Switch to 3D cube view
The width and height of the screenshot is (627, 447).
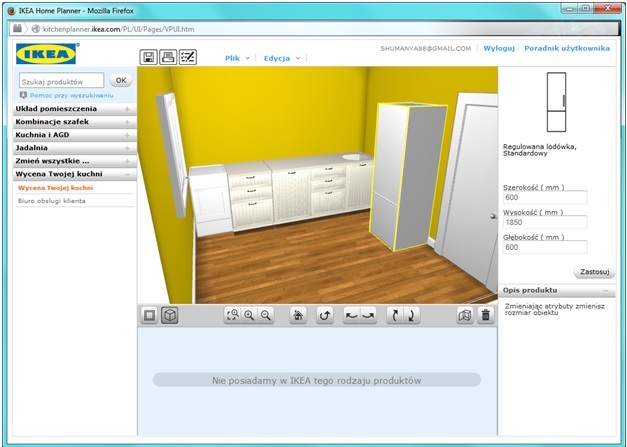tap(170, 315)
